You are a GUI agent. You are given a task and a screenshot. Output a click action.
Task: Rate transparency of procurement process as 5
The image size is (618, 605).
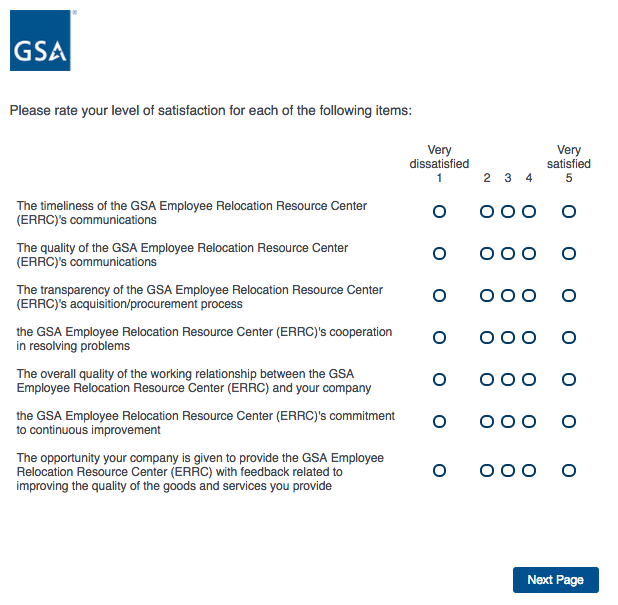tap(569, 296)
